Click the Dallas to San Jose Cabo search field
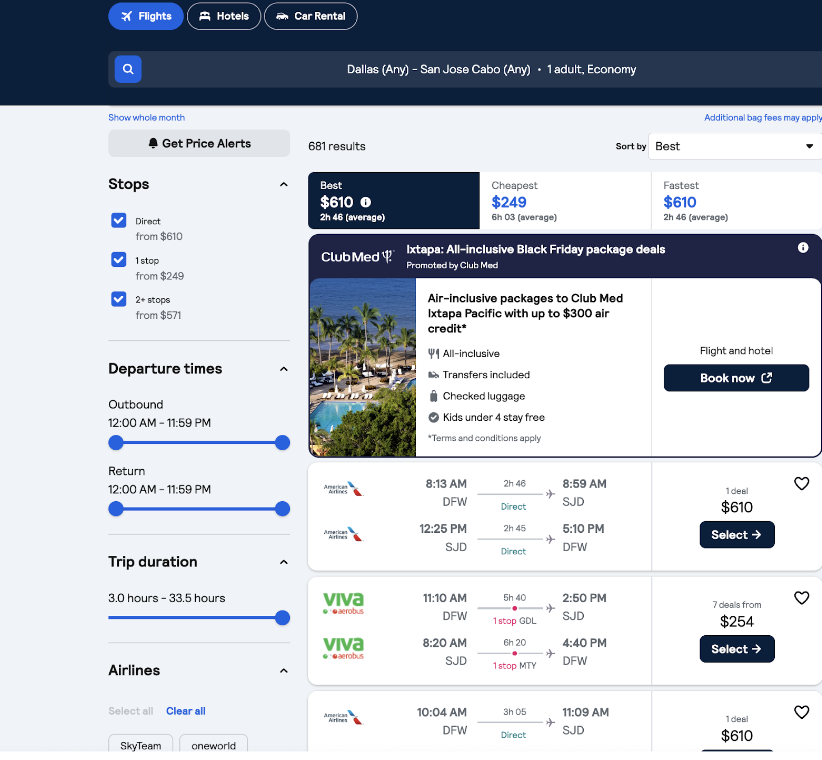This screenshot has width=822, height=760. click(x=465, y=69)
